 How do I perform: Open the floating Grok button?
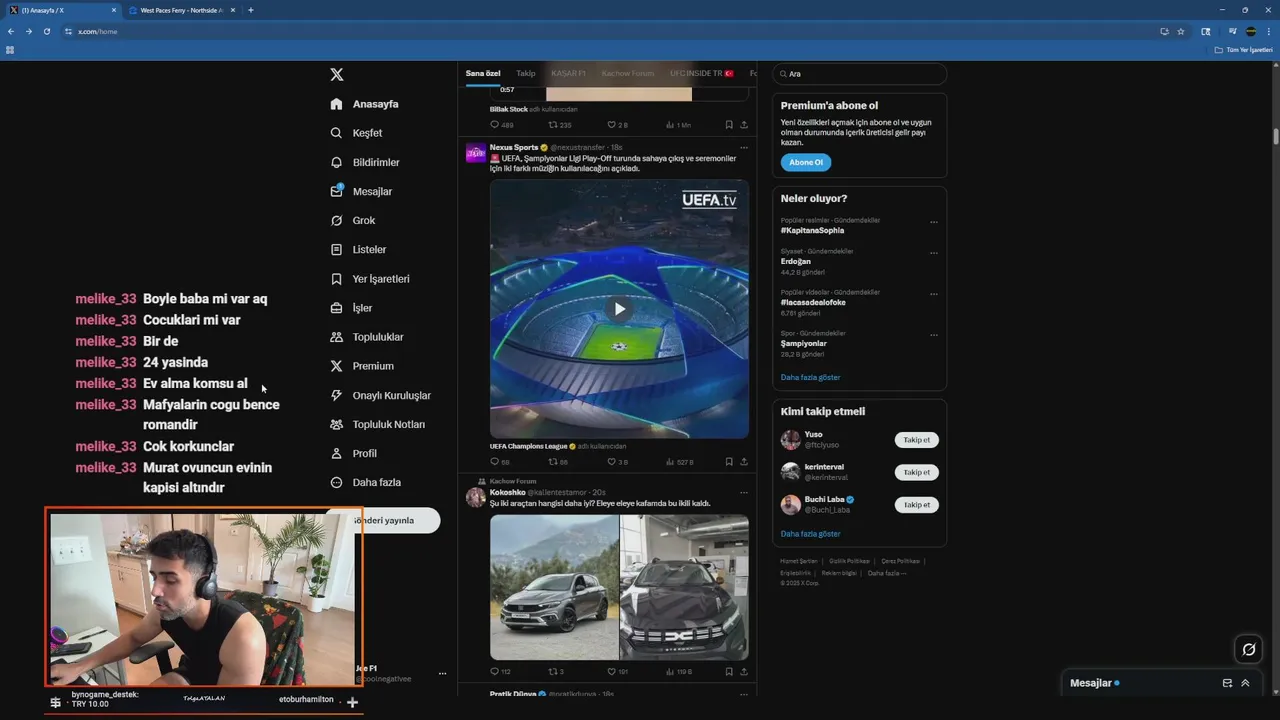[1248, 650]
